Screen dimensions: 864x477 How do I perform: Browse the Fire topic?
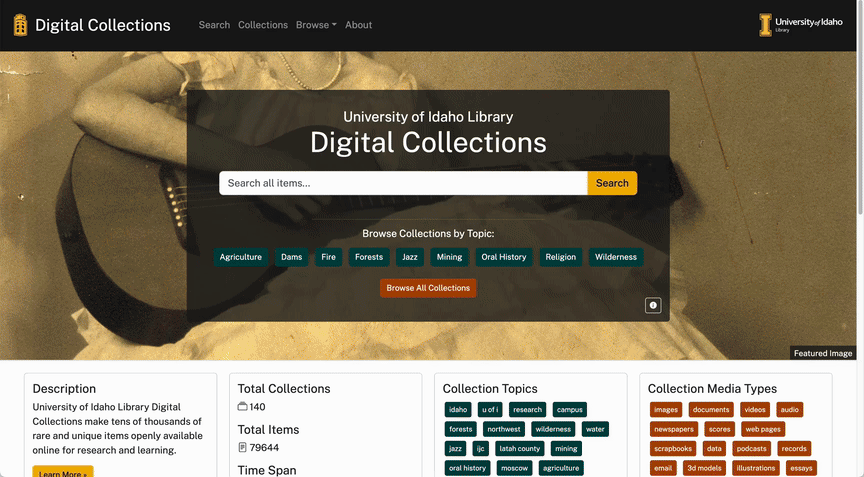tap(328, 257)
